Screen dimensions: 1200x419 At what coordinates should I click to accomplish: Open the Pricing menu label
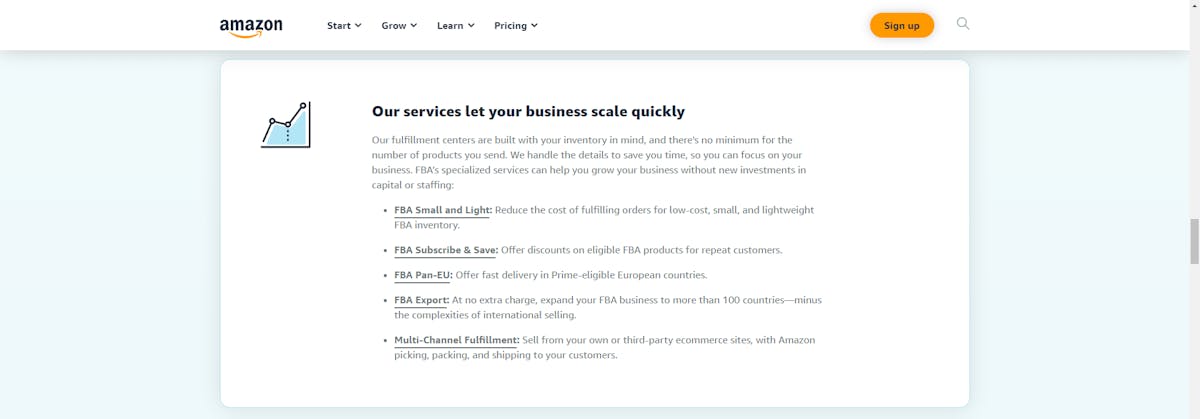(510, 26)
